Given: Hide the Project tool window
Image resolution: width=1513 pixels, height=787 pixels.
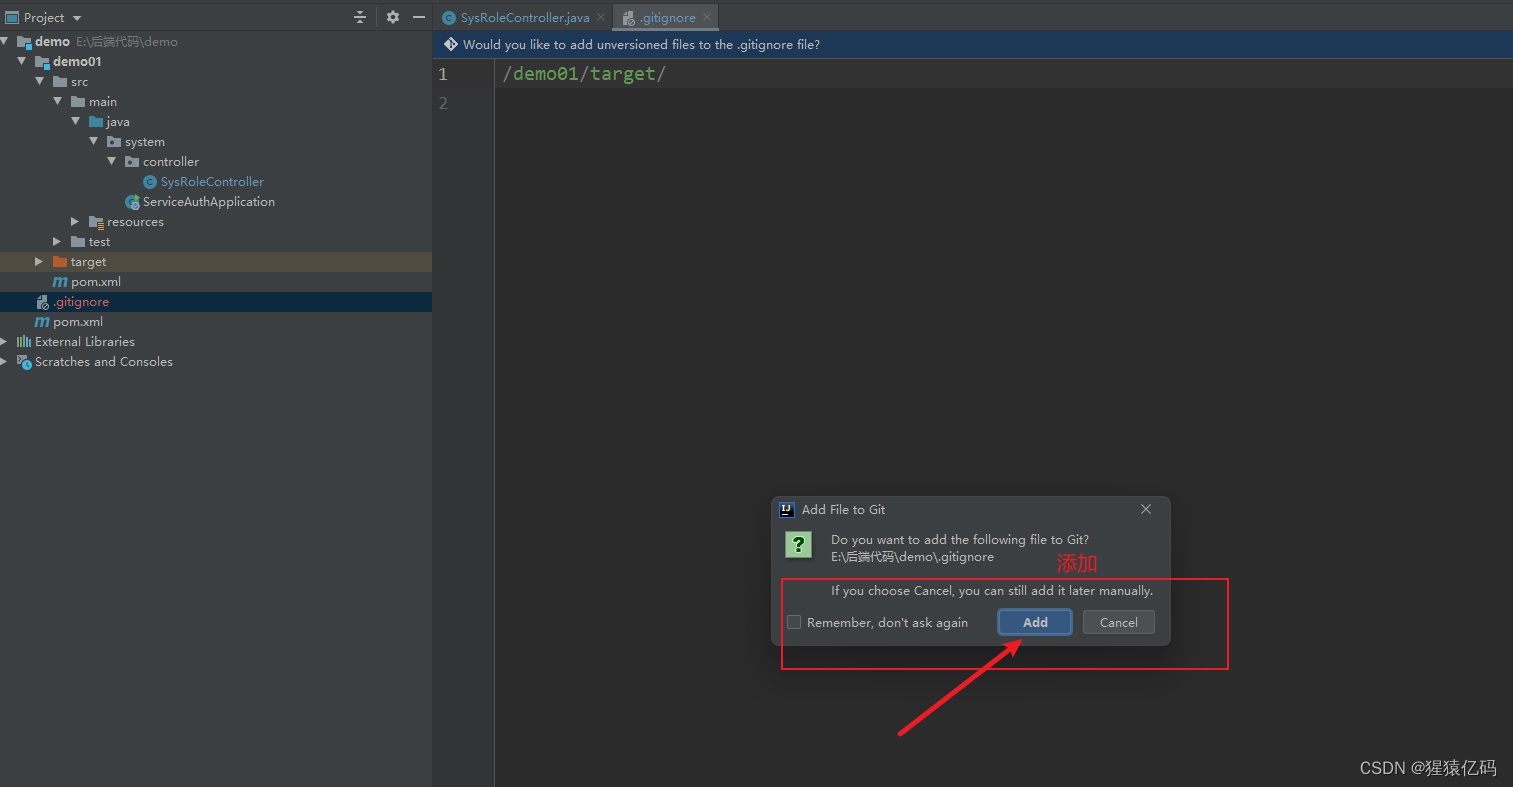Looking at the screenshot, I should click(419, 18).
